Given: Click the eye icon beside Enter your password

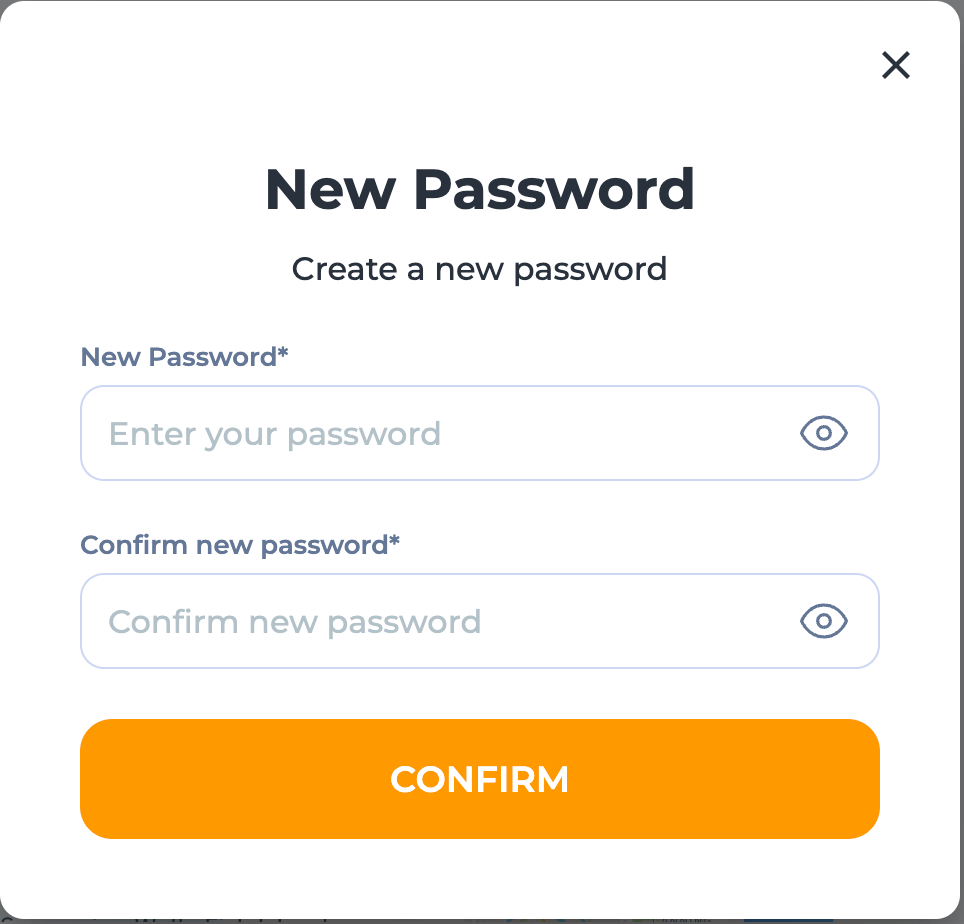Looking at the screenshot, I should (x=823, y=433).
